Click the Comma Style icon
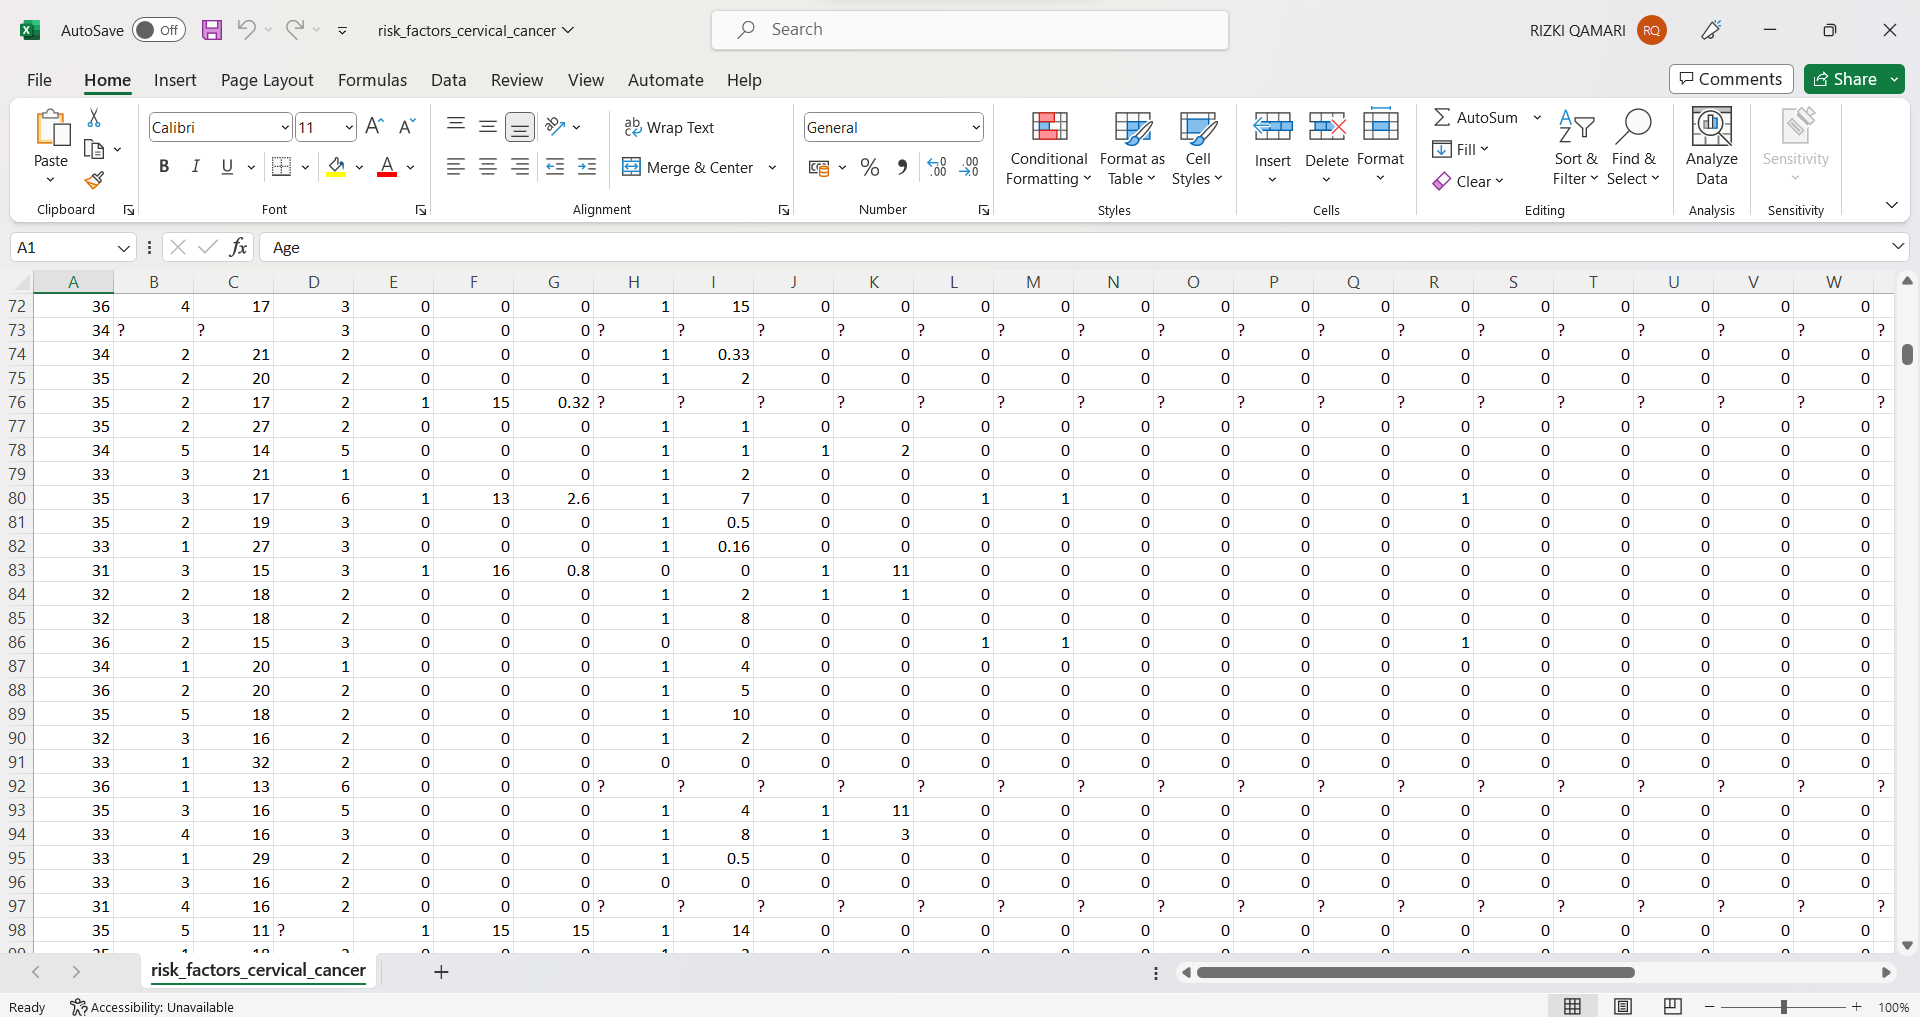Viewport: 1920px width, 1017px height. coord(901,167)
